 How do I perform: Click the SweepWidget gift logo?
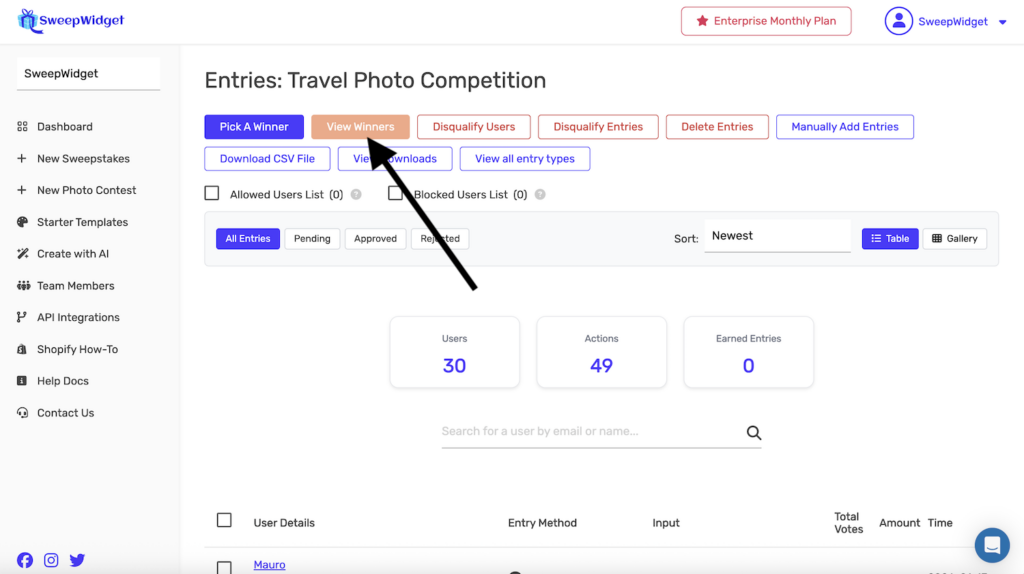(x=27, y=21)
